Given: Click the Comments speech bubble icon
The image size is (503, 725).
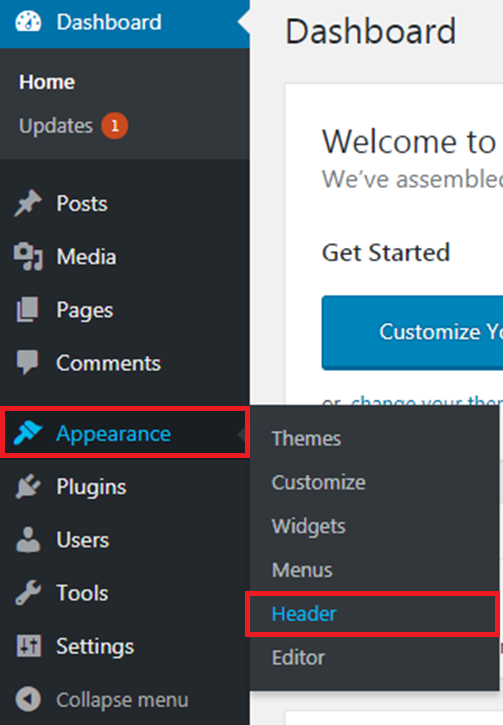Looking at the screenshot, I should point(27,362).
